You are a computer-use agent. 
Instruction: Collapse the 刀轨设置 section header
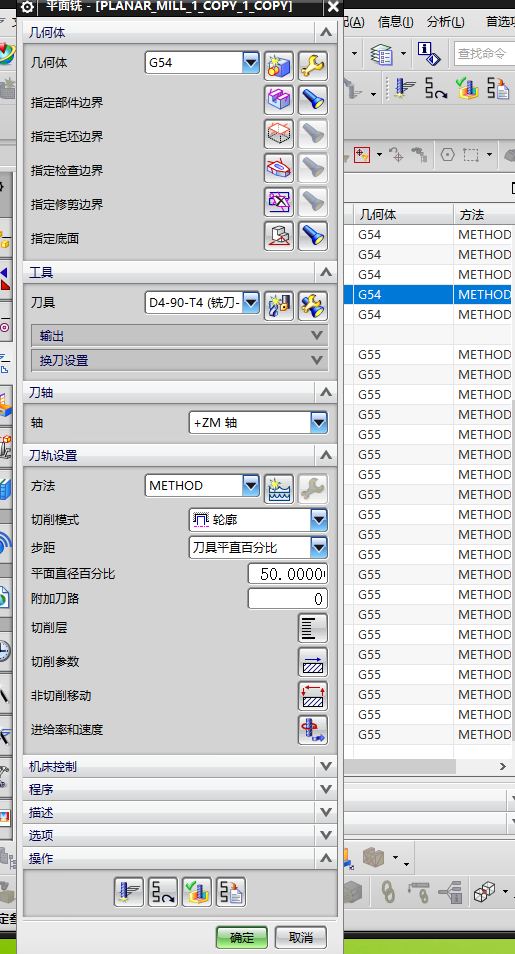180,455
